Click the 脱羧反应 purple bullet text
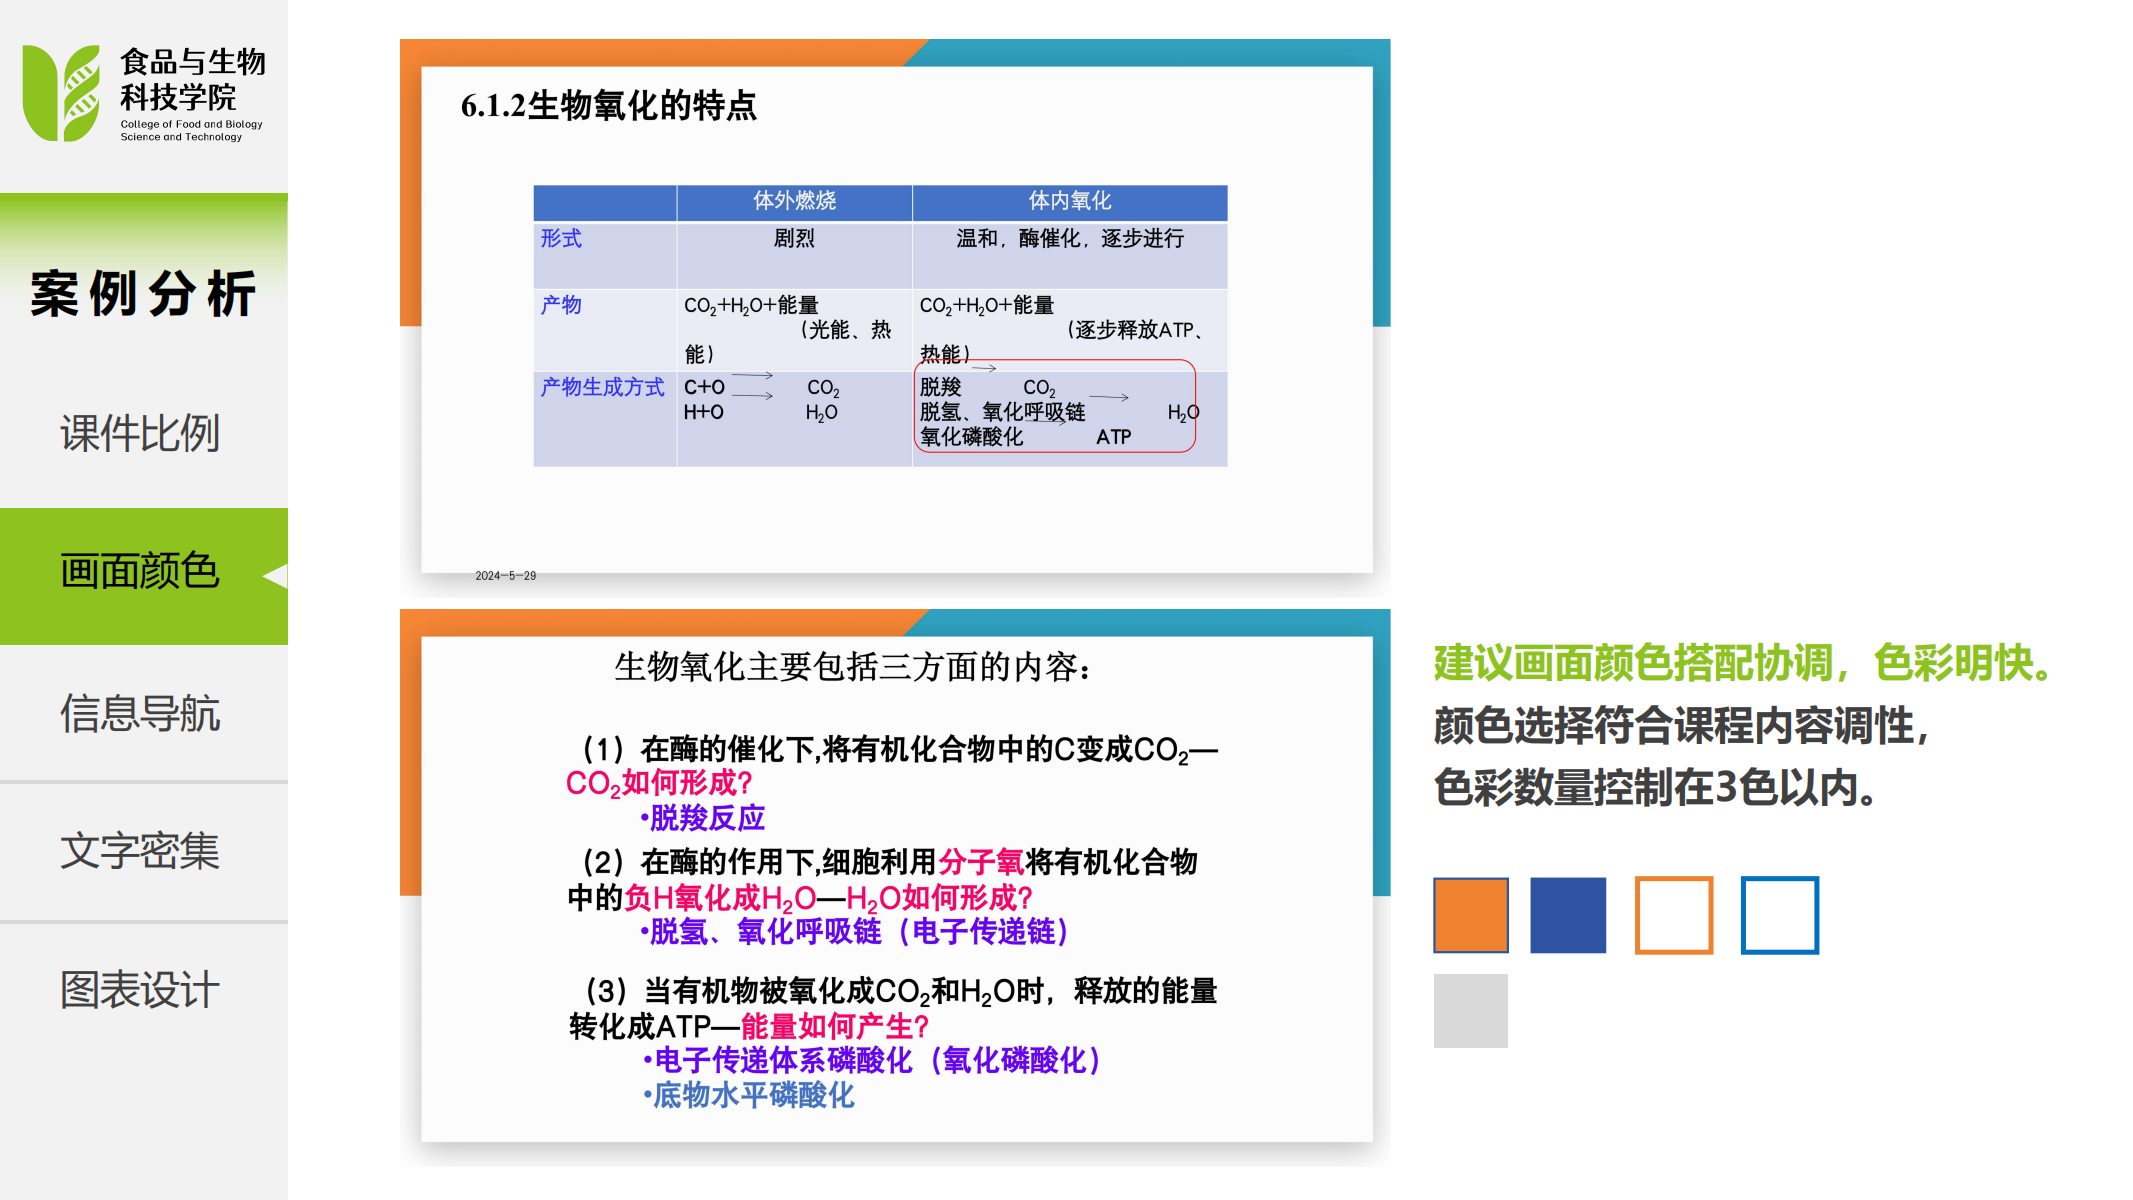2133x1200 pixels. tap(706, 818)
